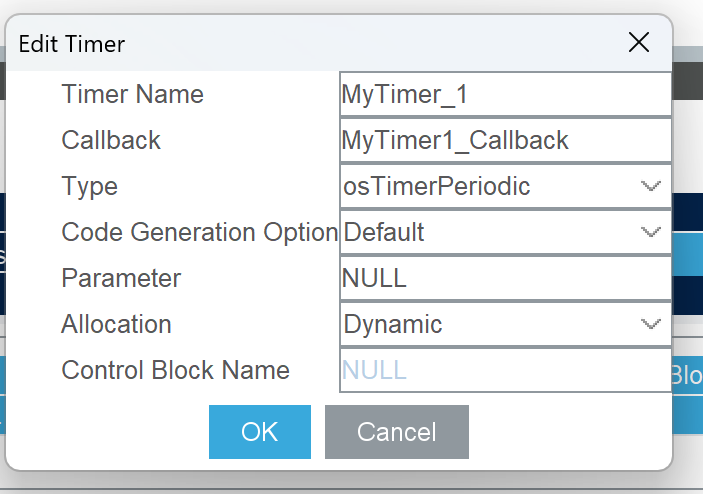This screenshot has width=703, height=494.
Task: Expand the Type dropdown arrow
Action: [651, 186]
